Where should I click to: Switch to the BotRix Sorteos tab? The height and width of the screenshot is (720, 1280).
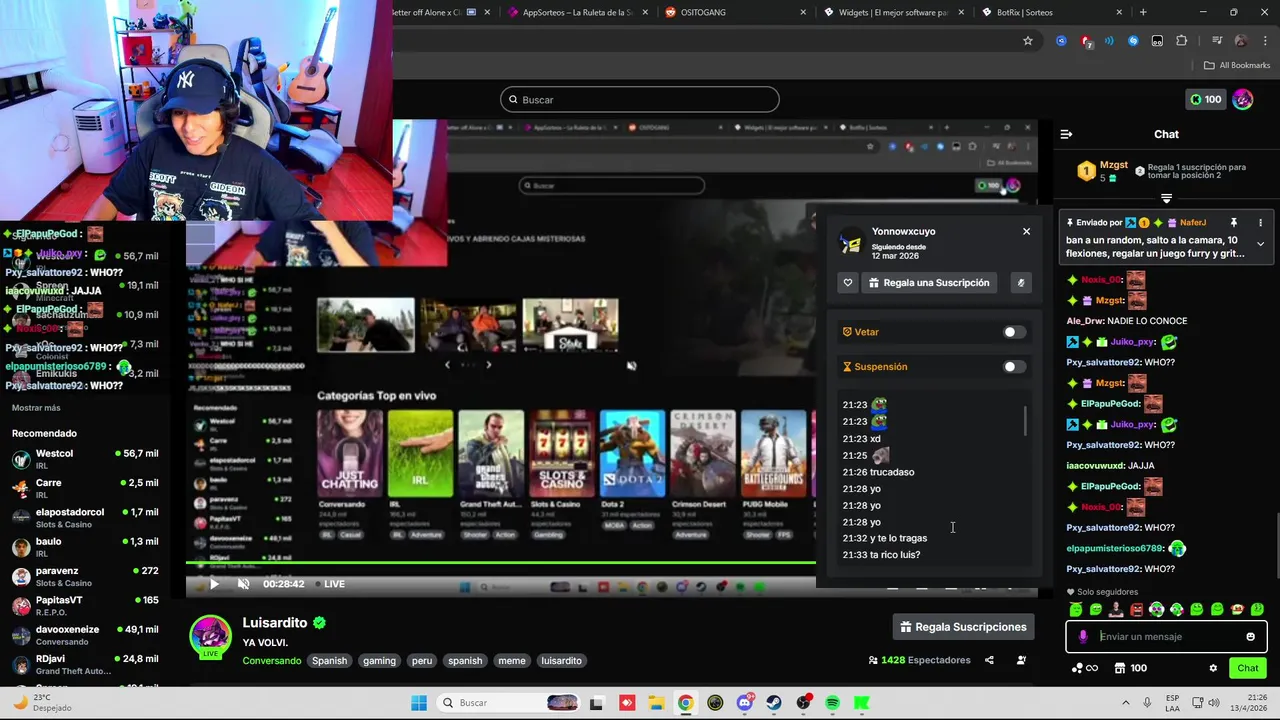[x=1050, y=13]
